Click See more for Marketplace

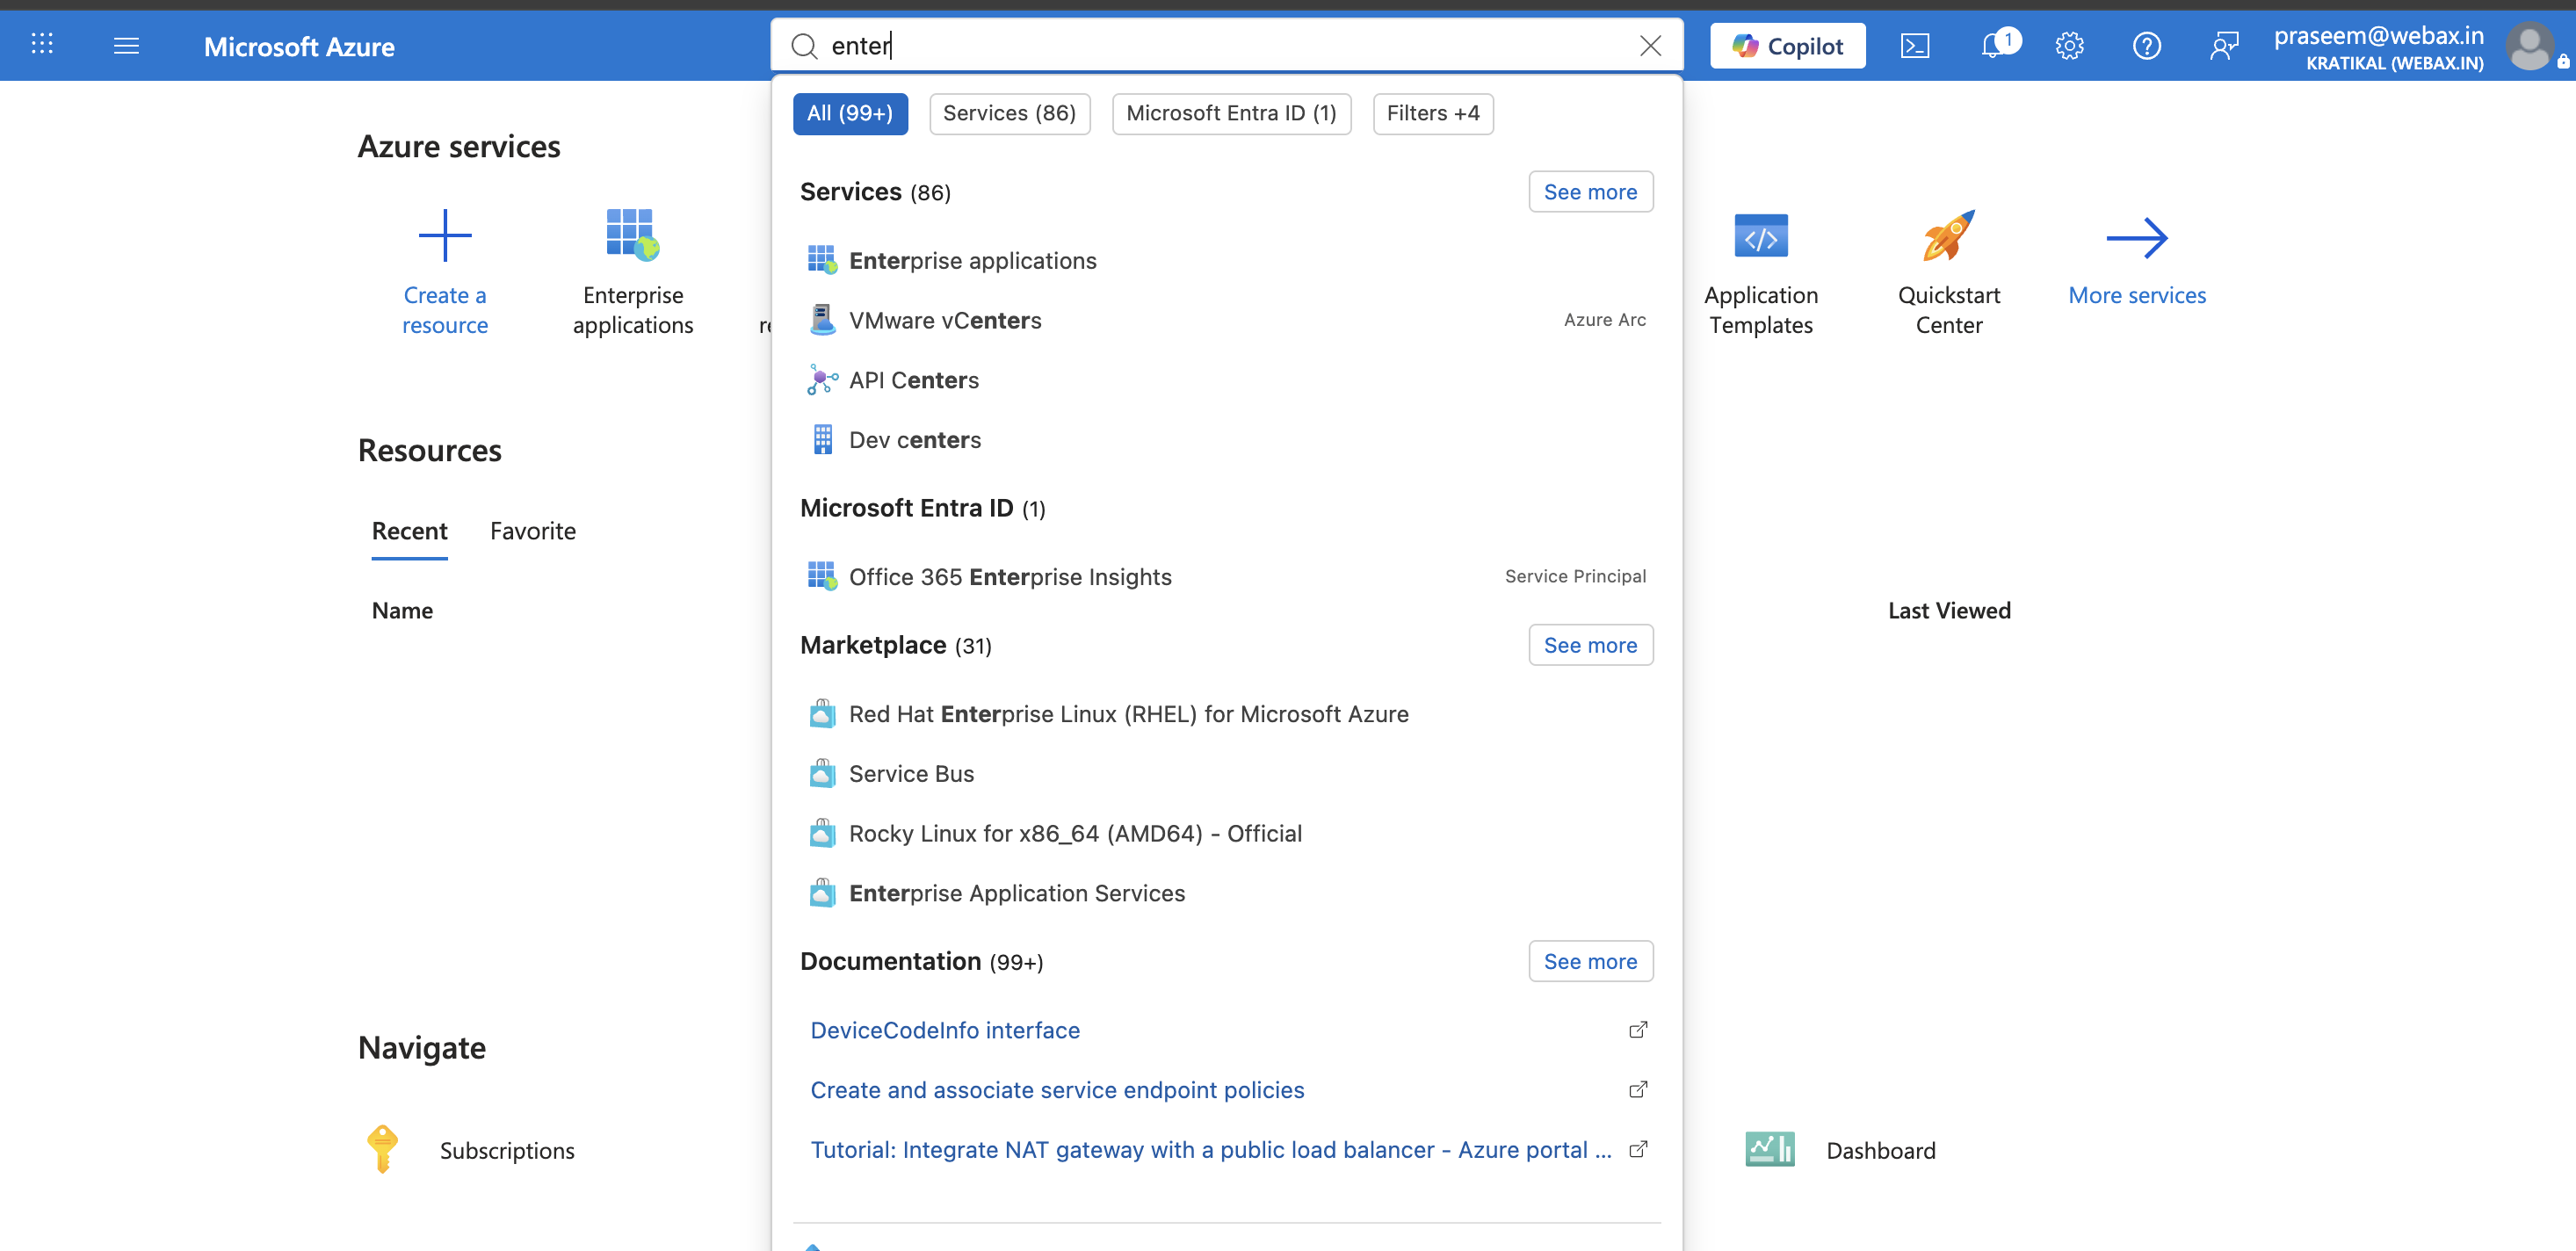[1590, 645]
